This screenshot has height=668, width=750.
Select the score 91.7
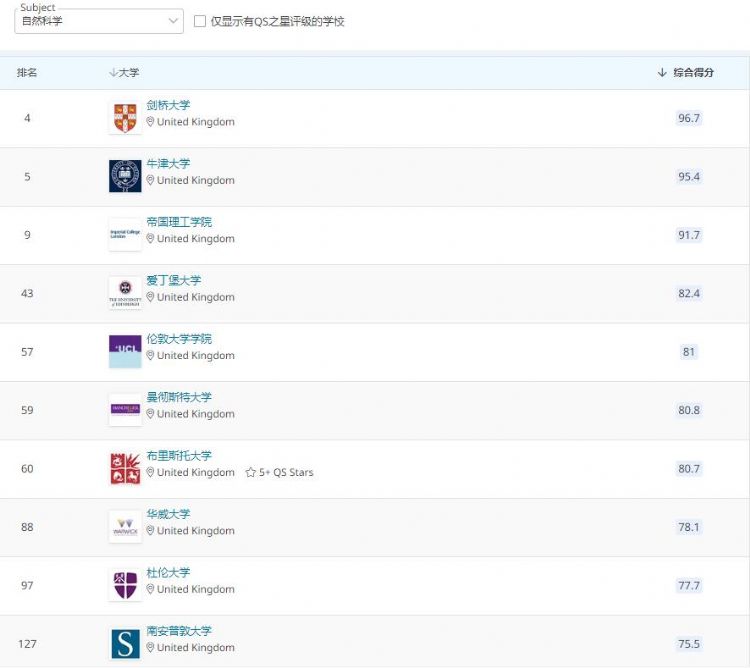tap(689, 235)
